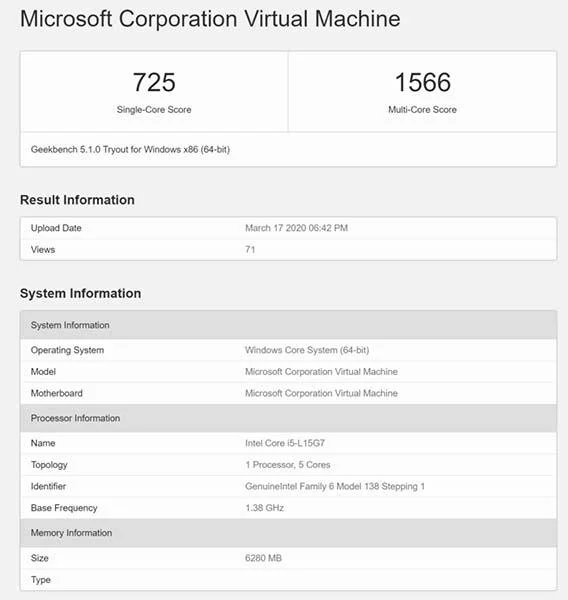This screenshot has width=568, height=600.
Task: Select GenuineIntel Family 6 Model 138 value
Action: coord(335,486)
